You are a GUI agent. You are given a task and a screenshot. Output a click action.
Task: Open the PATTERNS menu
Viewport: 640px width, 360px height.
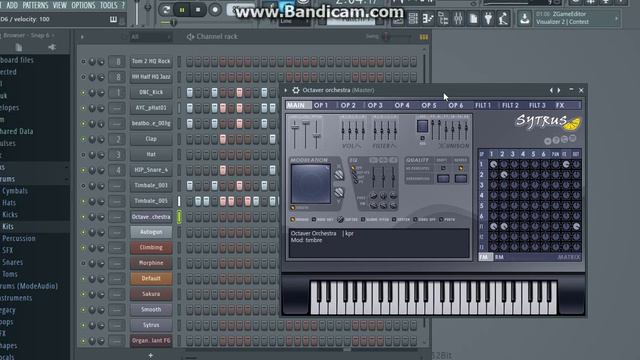tap(35, 5)
